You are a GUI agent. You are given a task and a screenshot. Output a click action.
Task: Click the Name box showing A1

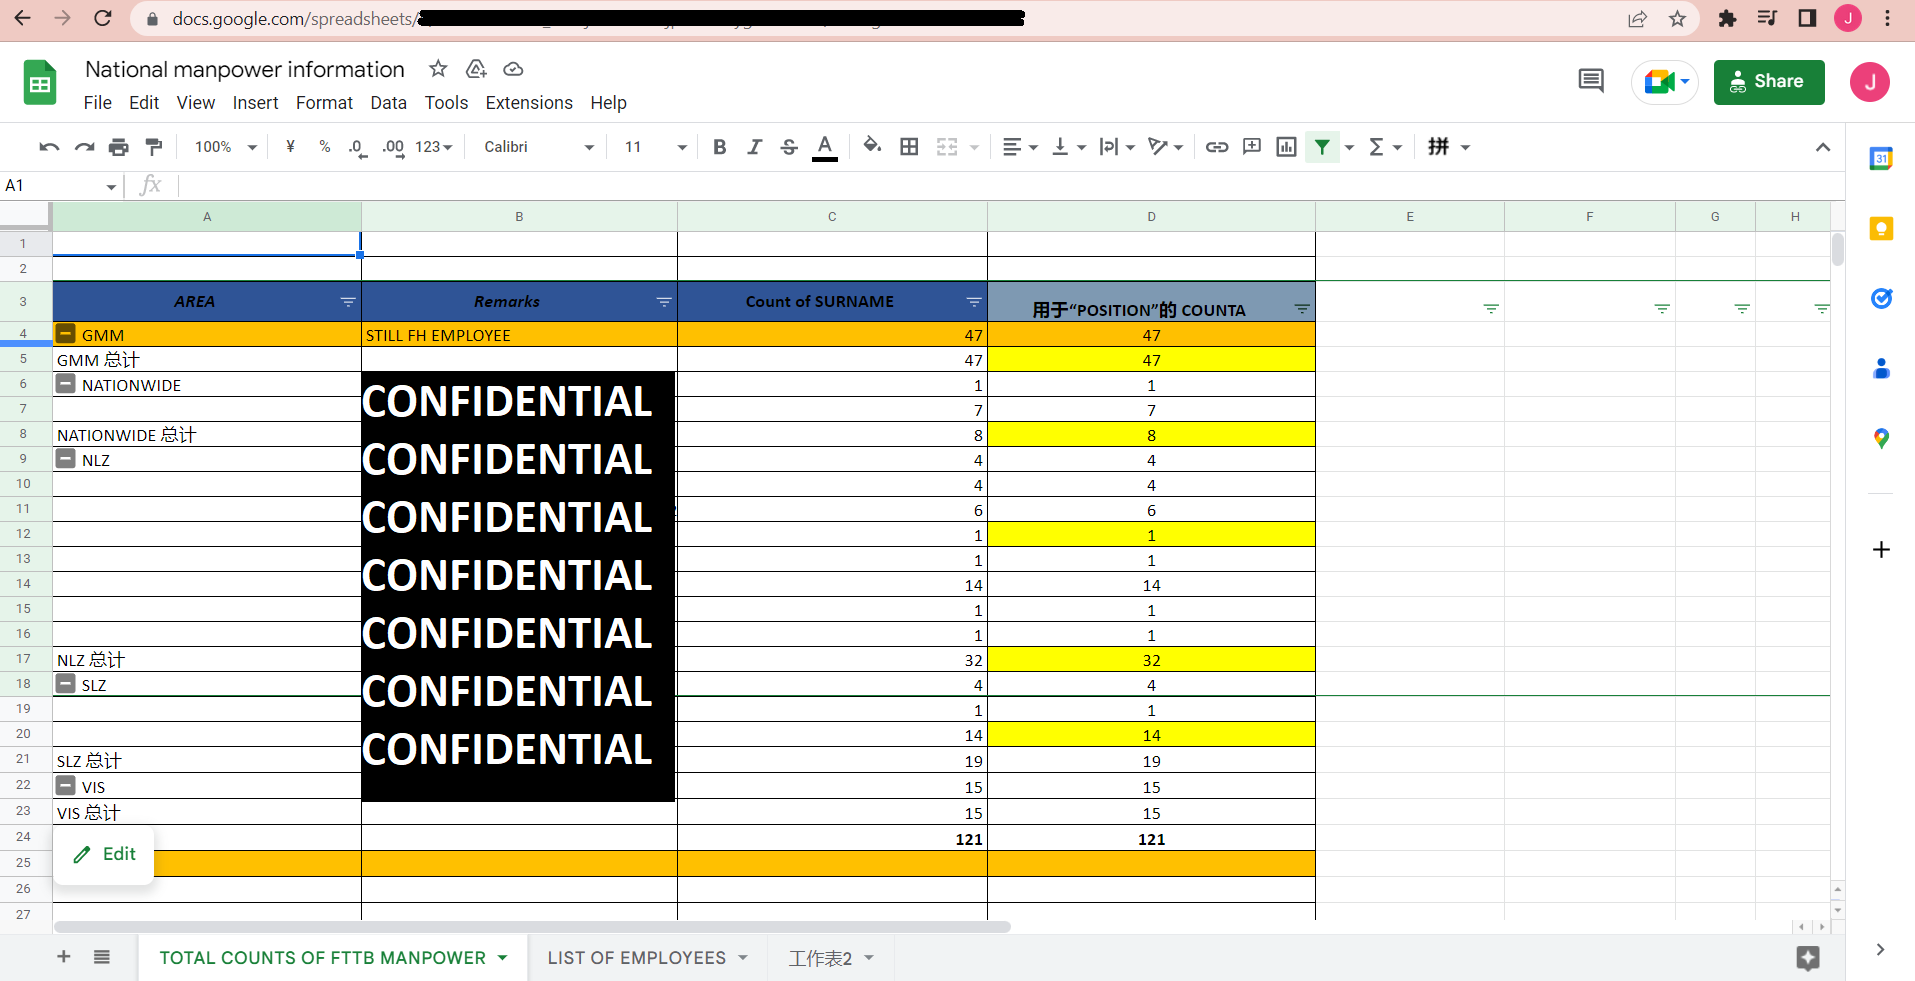[x=60, y=186]
